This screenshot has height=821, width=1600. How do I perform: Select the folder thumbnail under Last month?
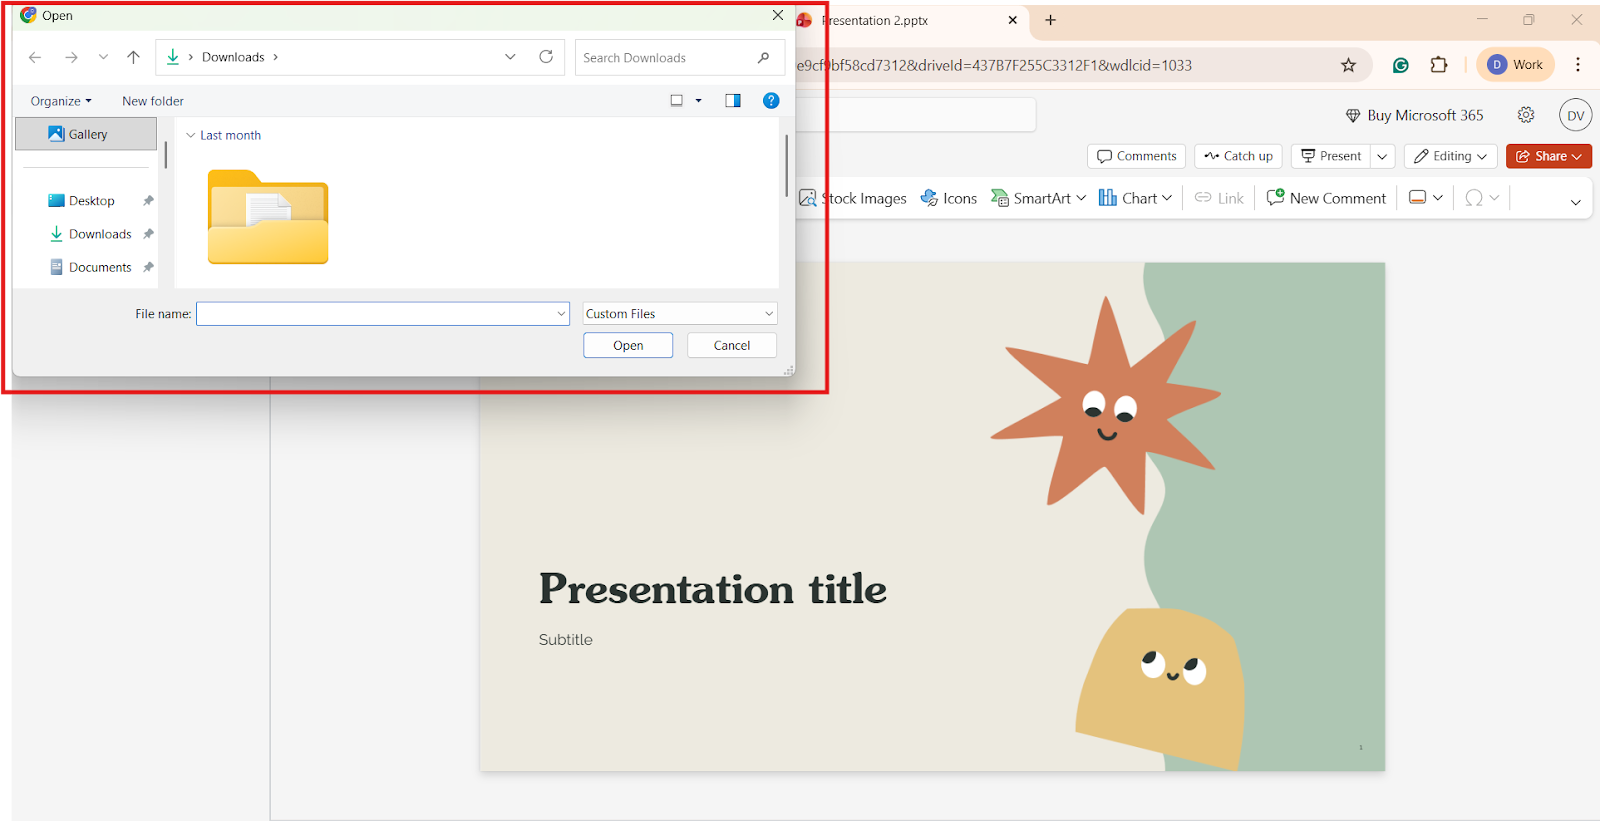click(268, 217)
